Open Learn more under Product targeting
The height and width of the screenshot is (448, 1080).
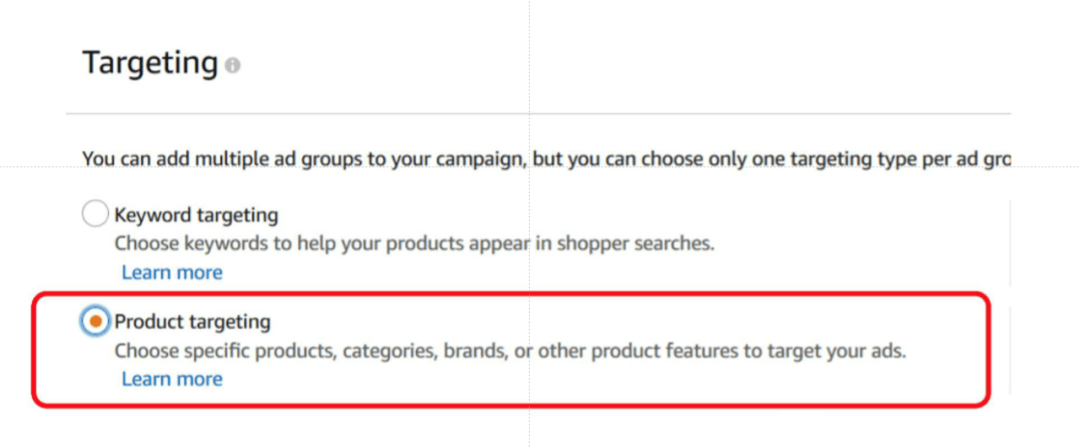(x=172, y=379)
